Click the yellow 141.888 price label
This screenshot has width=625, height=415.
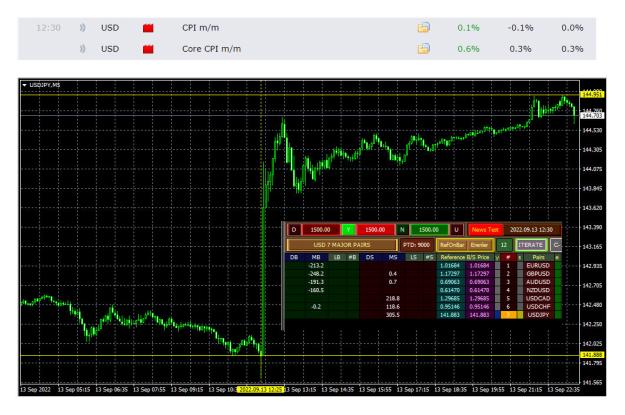(x=592, y=355)
